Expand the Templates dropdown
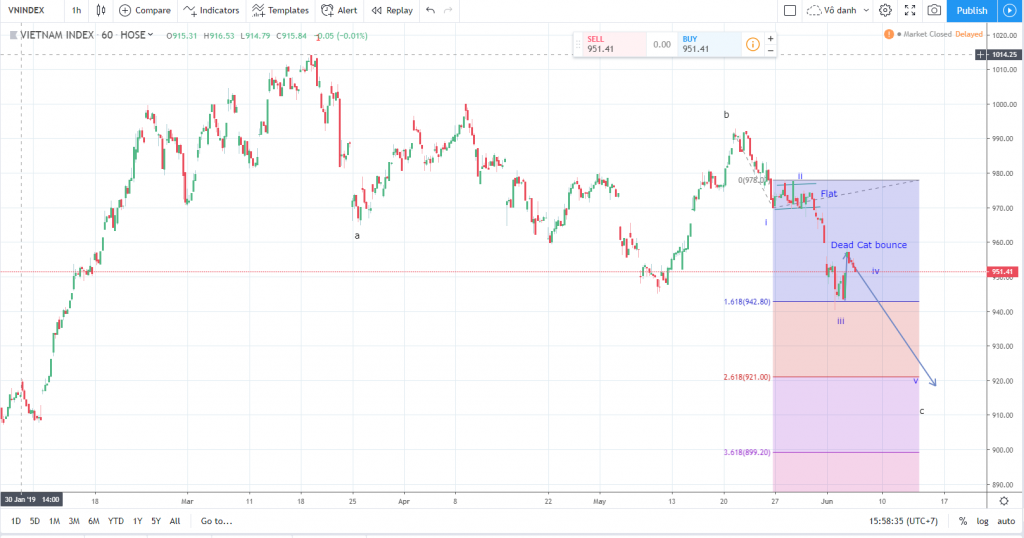 pos(280,10)
